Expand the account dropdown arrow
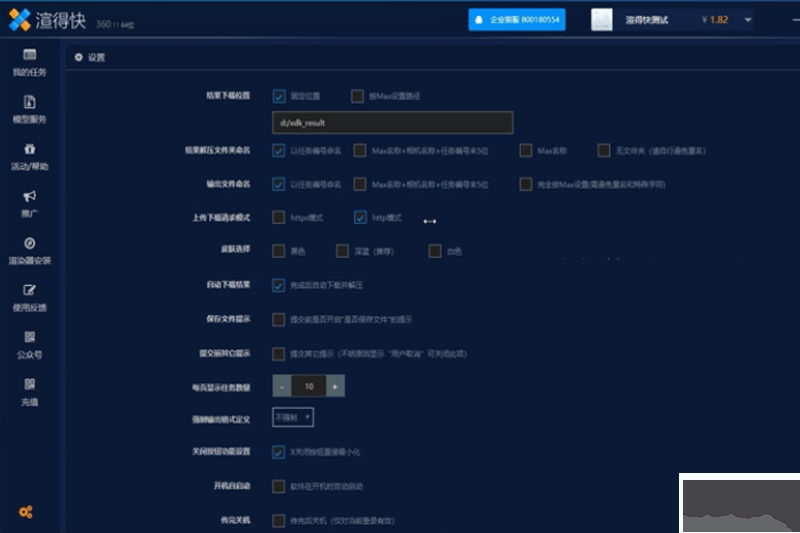 click(748, 20)
